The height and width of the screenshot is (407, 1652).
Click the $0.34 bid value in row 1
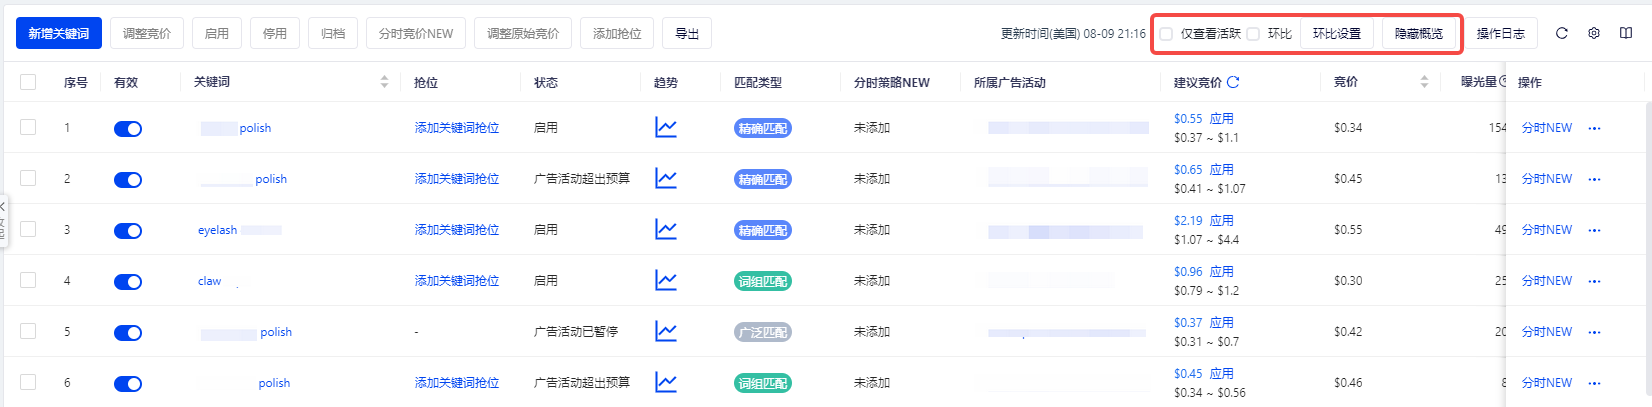1348,128
